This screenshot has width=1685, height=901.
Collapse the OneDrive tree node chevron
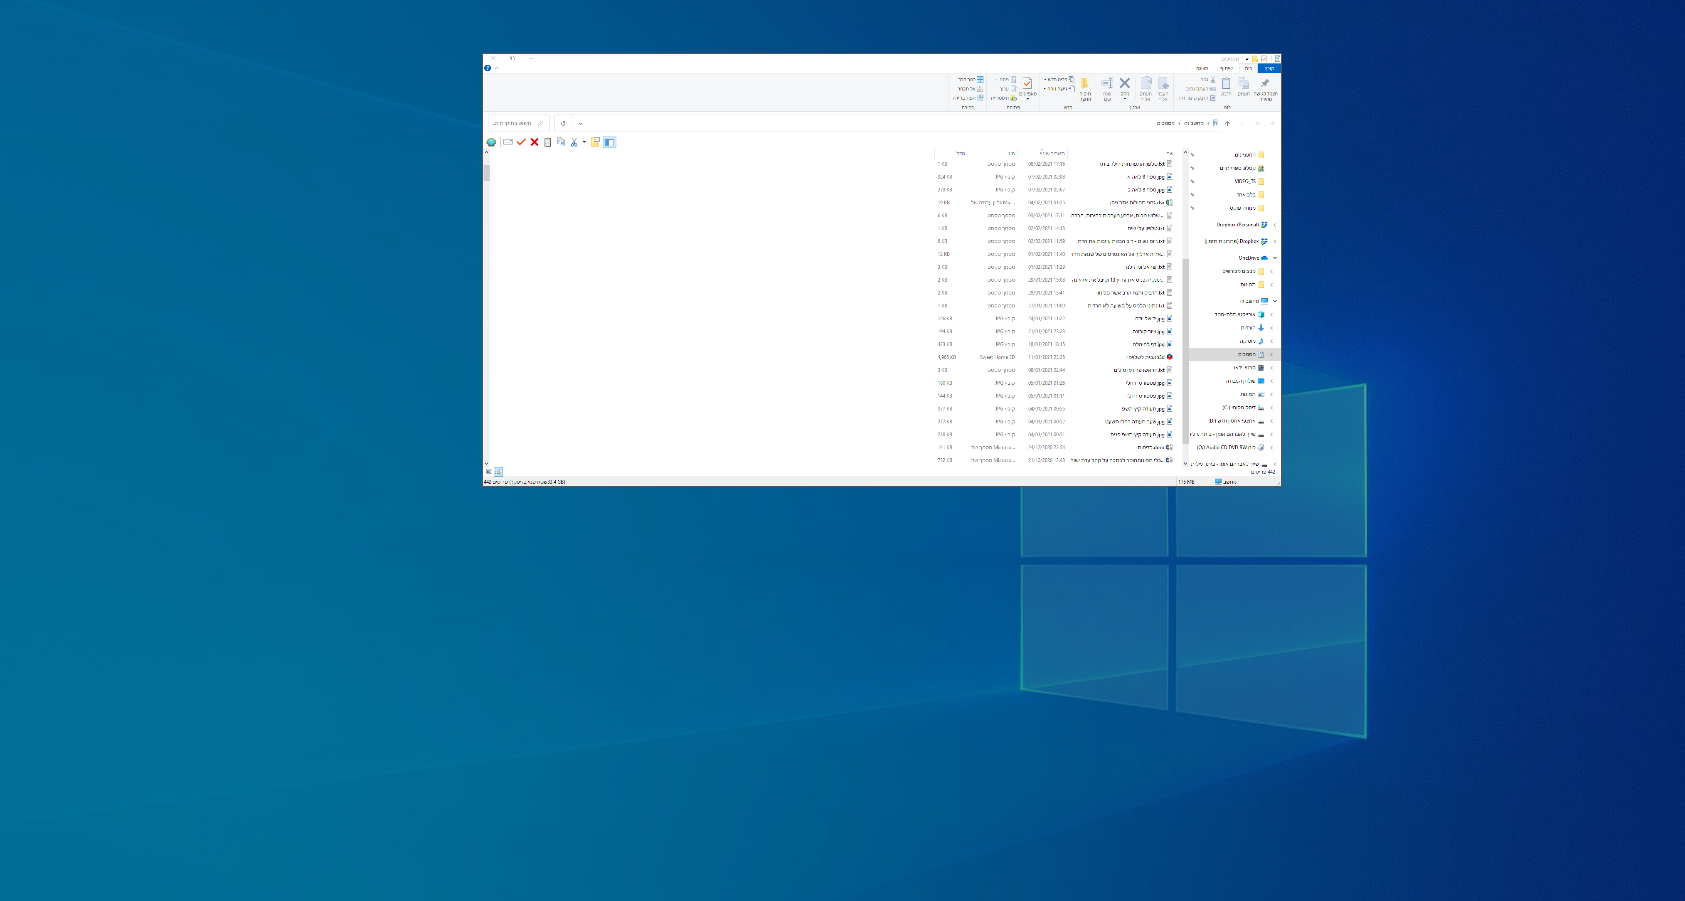point(1275,258)
